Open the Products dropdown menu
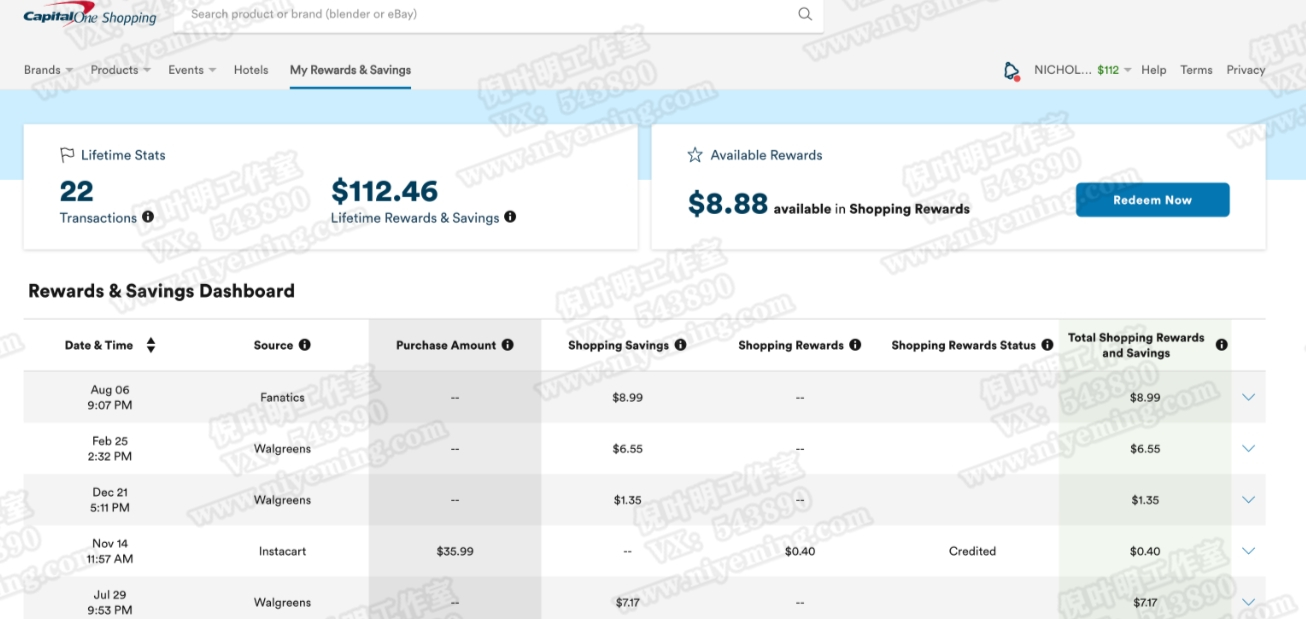 120,70
